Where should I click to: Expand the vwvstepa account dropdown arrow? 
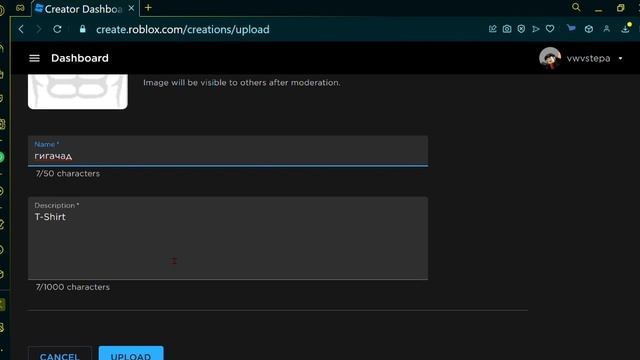click(x=620, y=58)
